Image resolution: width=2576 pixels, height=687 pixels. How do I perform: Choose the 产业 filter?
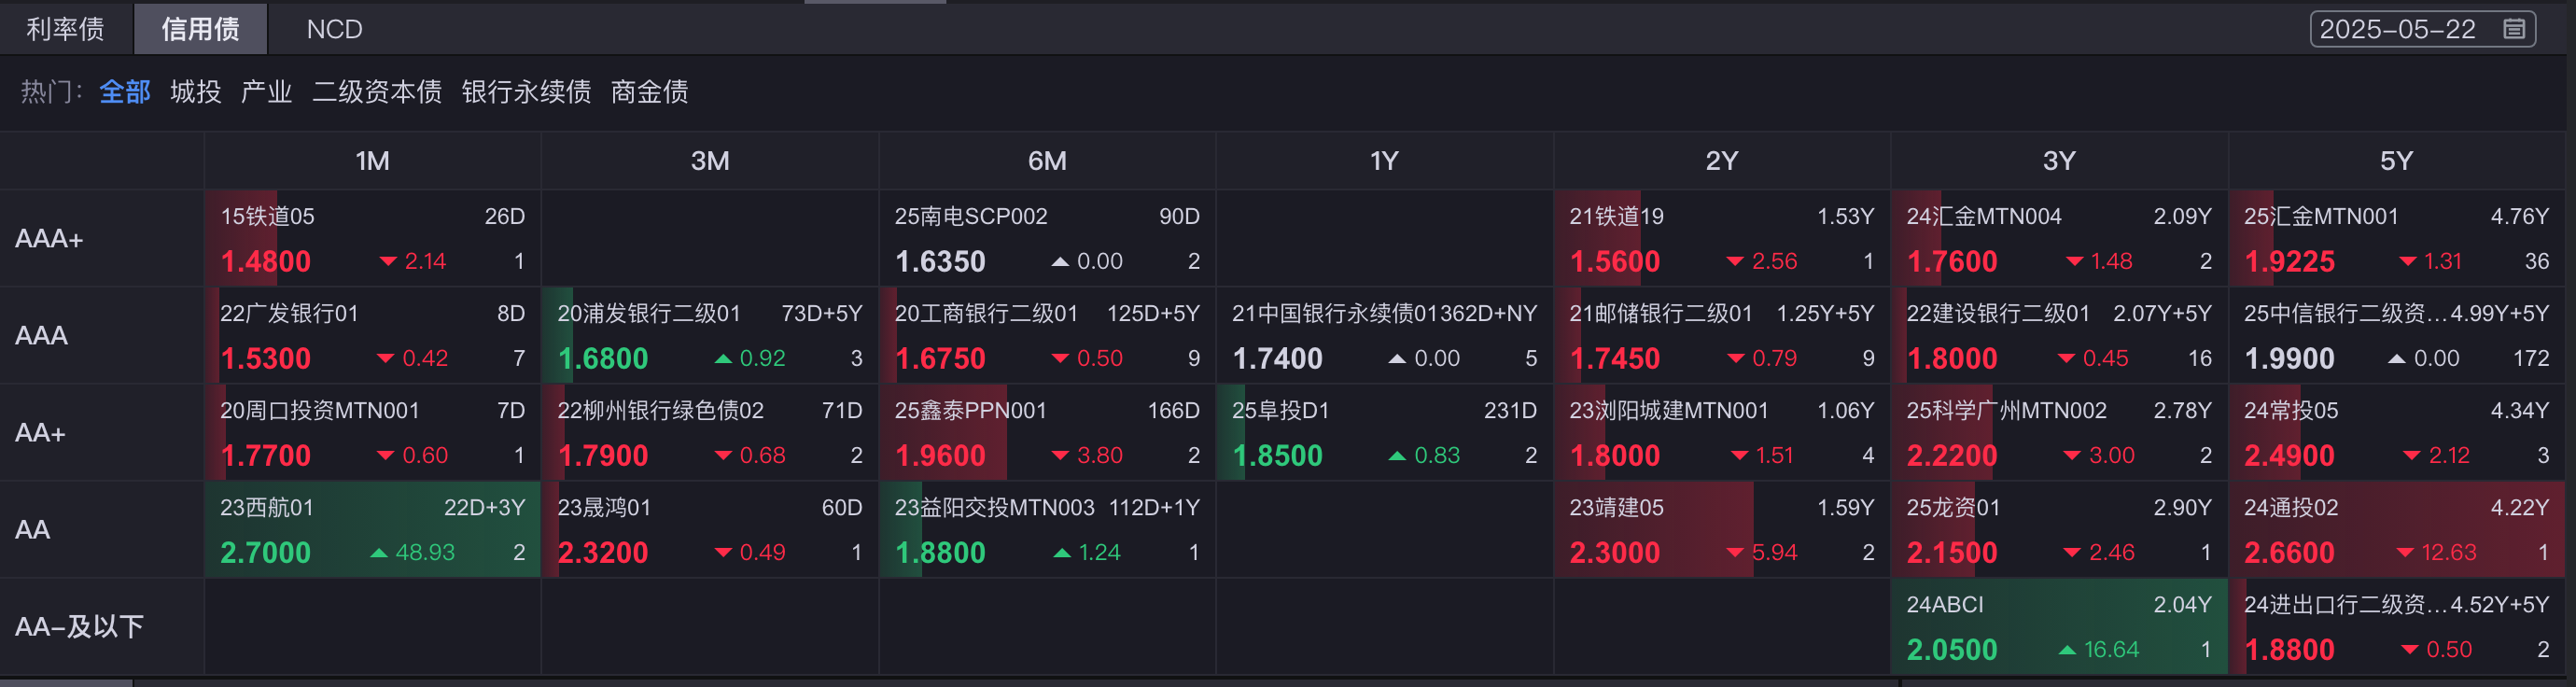[x=266, y=92]
